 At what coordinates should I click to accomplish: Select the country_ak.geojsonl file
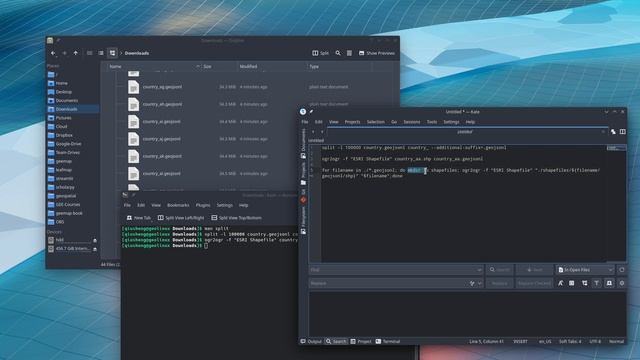(x=162, y=156)
